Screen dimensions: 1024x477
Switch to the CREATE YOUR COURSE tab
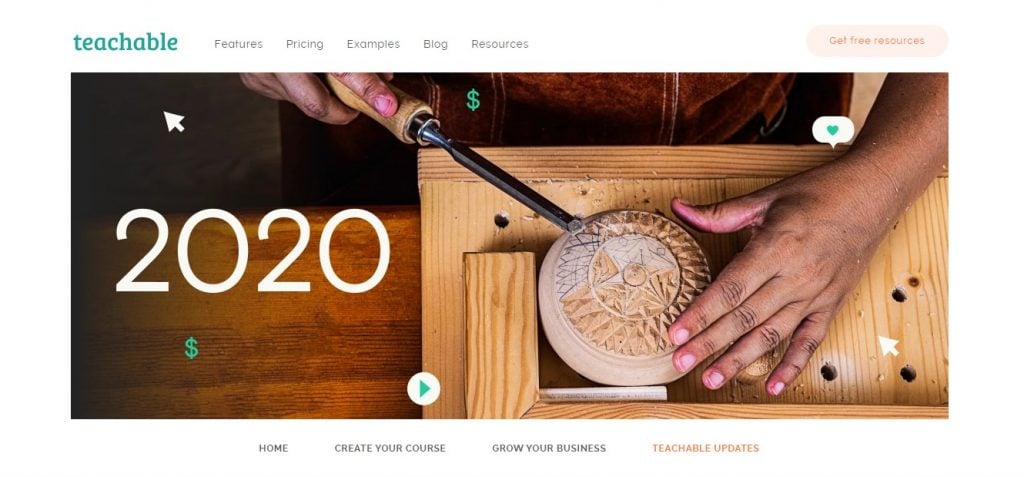[390, 448]
